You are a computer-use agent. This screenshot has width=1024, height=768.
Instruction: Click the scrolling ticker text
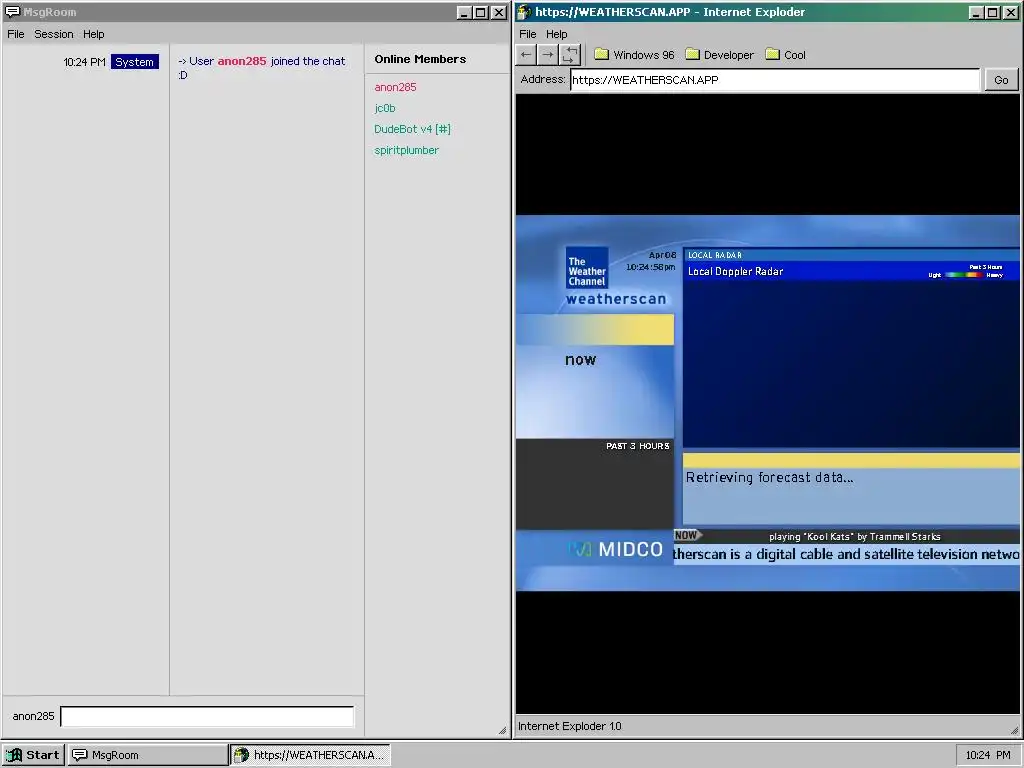point(846,554)
